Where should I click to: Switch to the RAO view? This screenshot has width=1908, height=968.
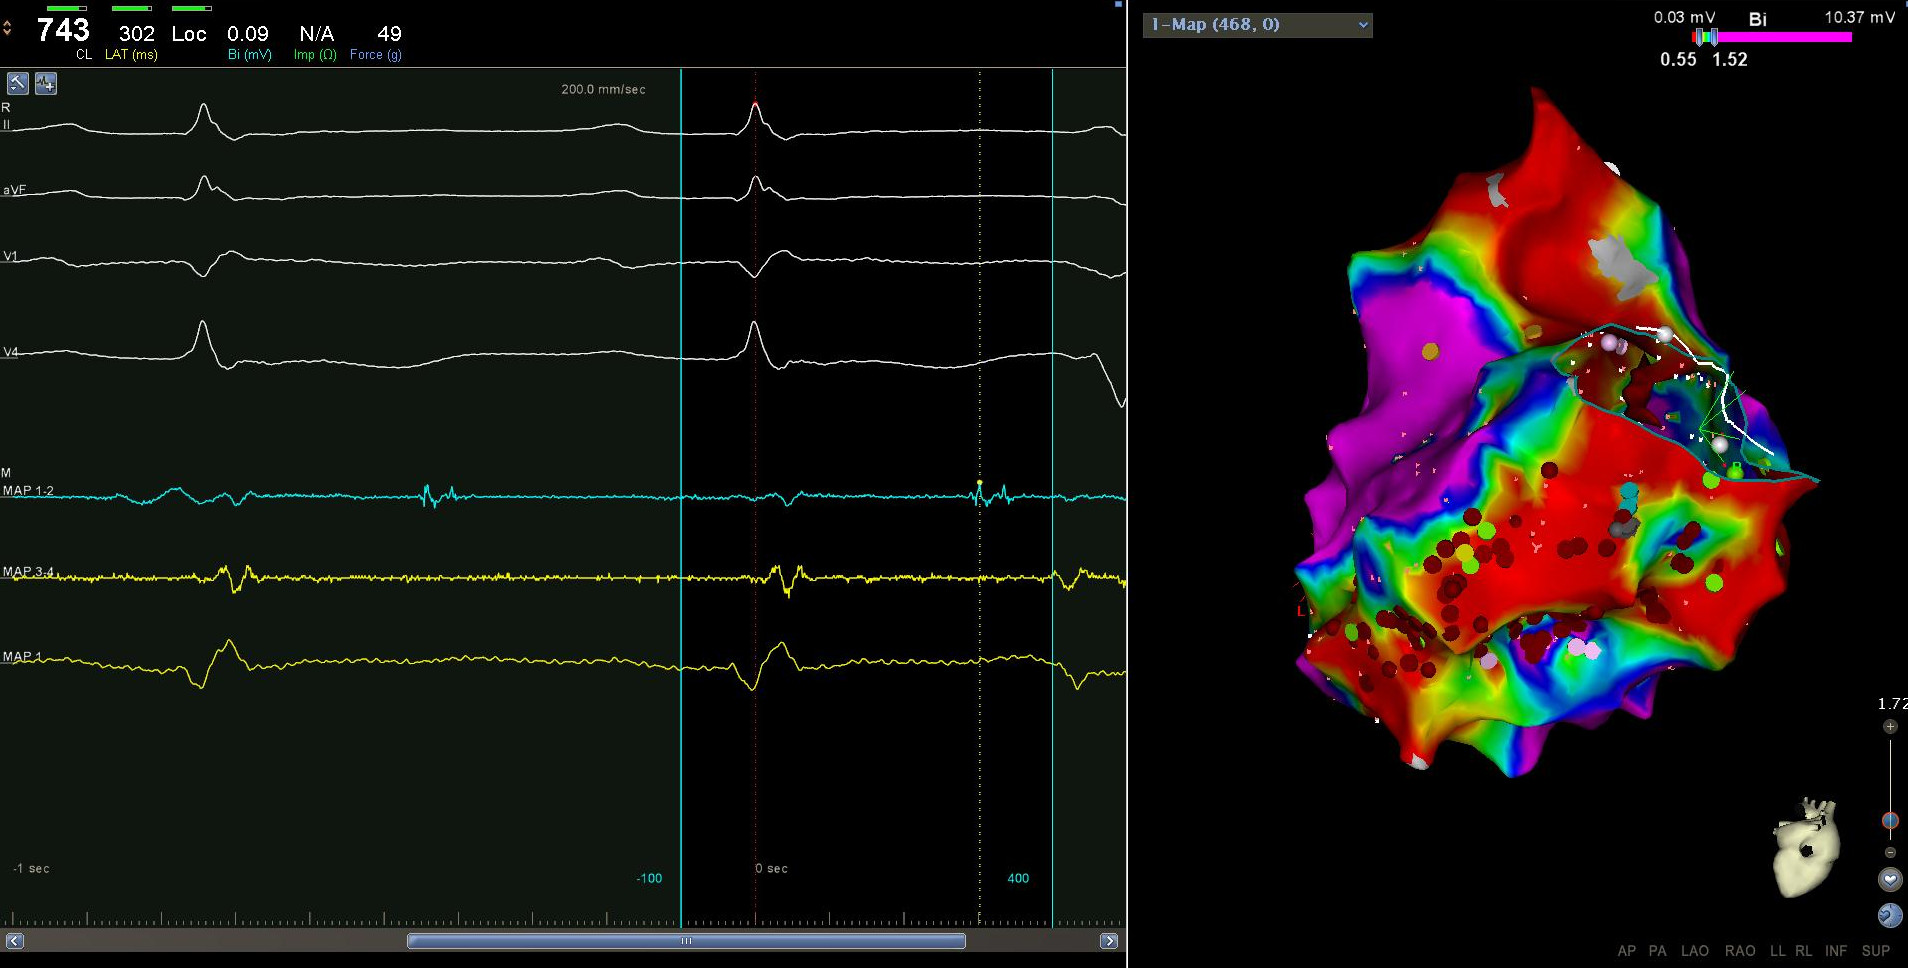click(1739, 951)
